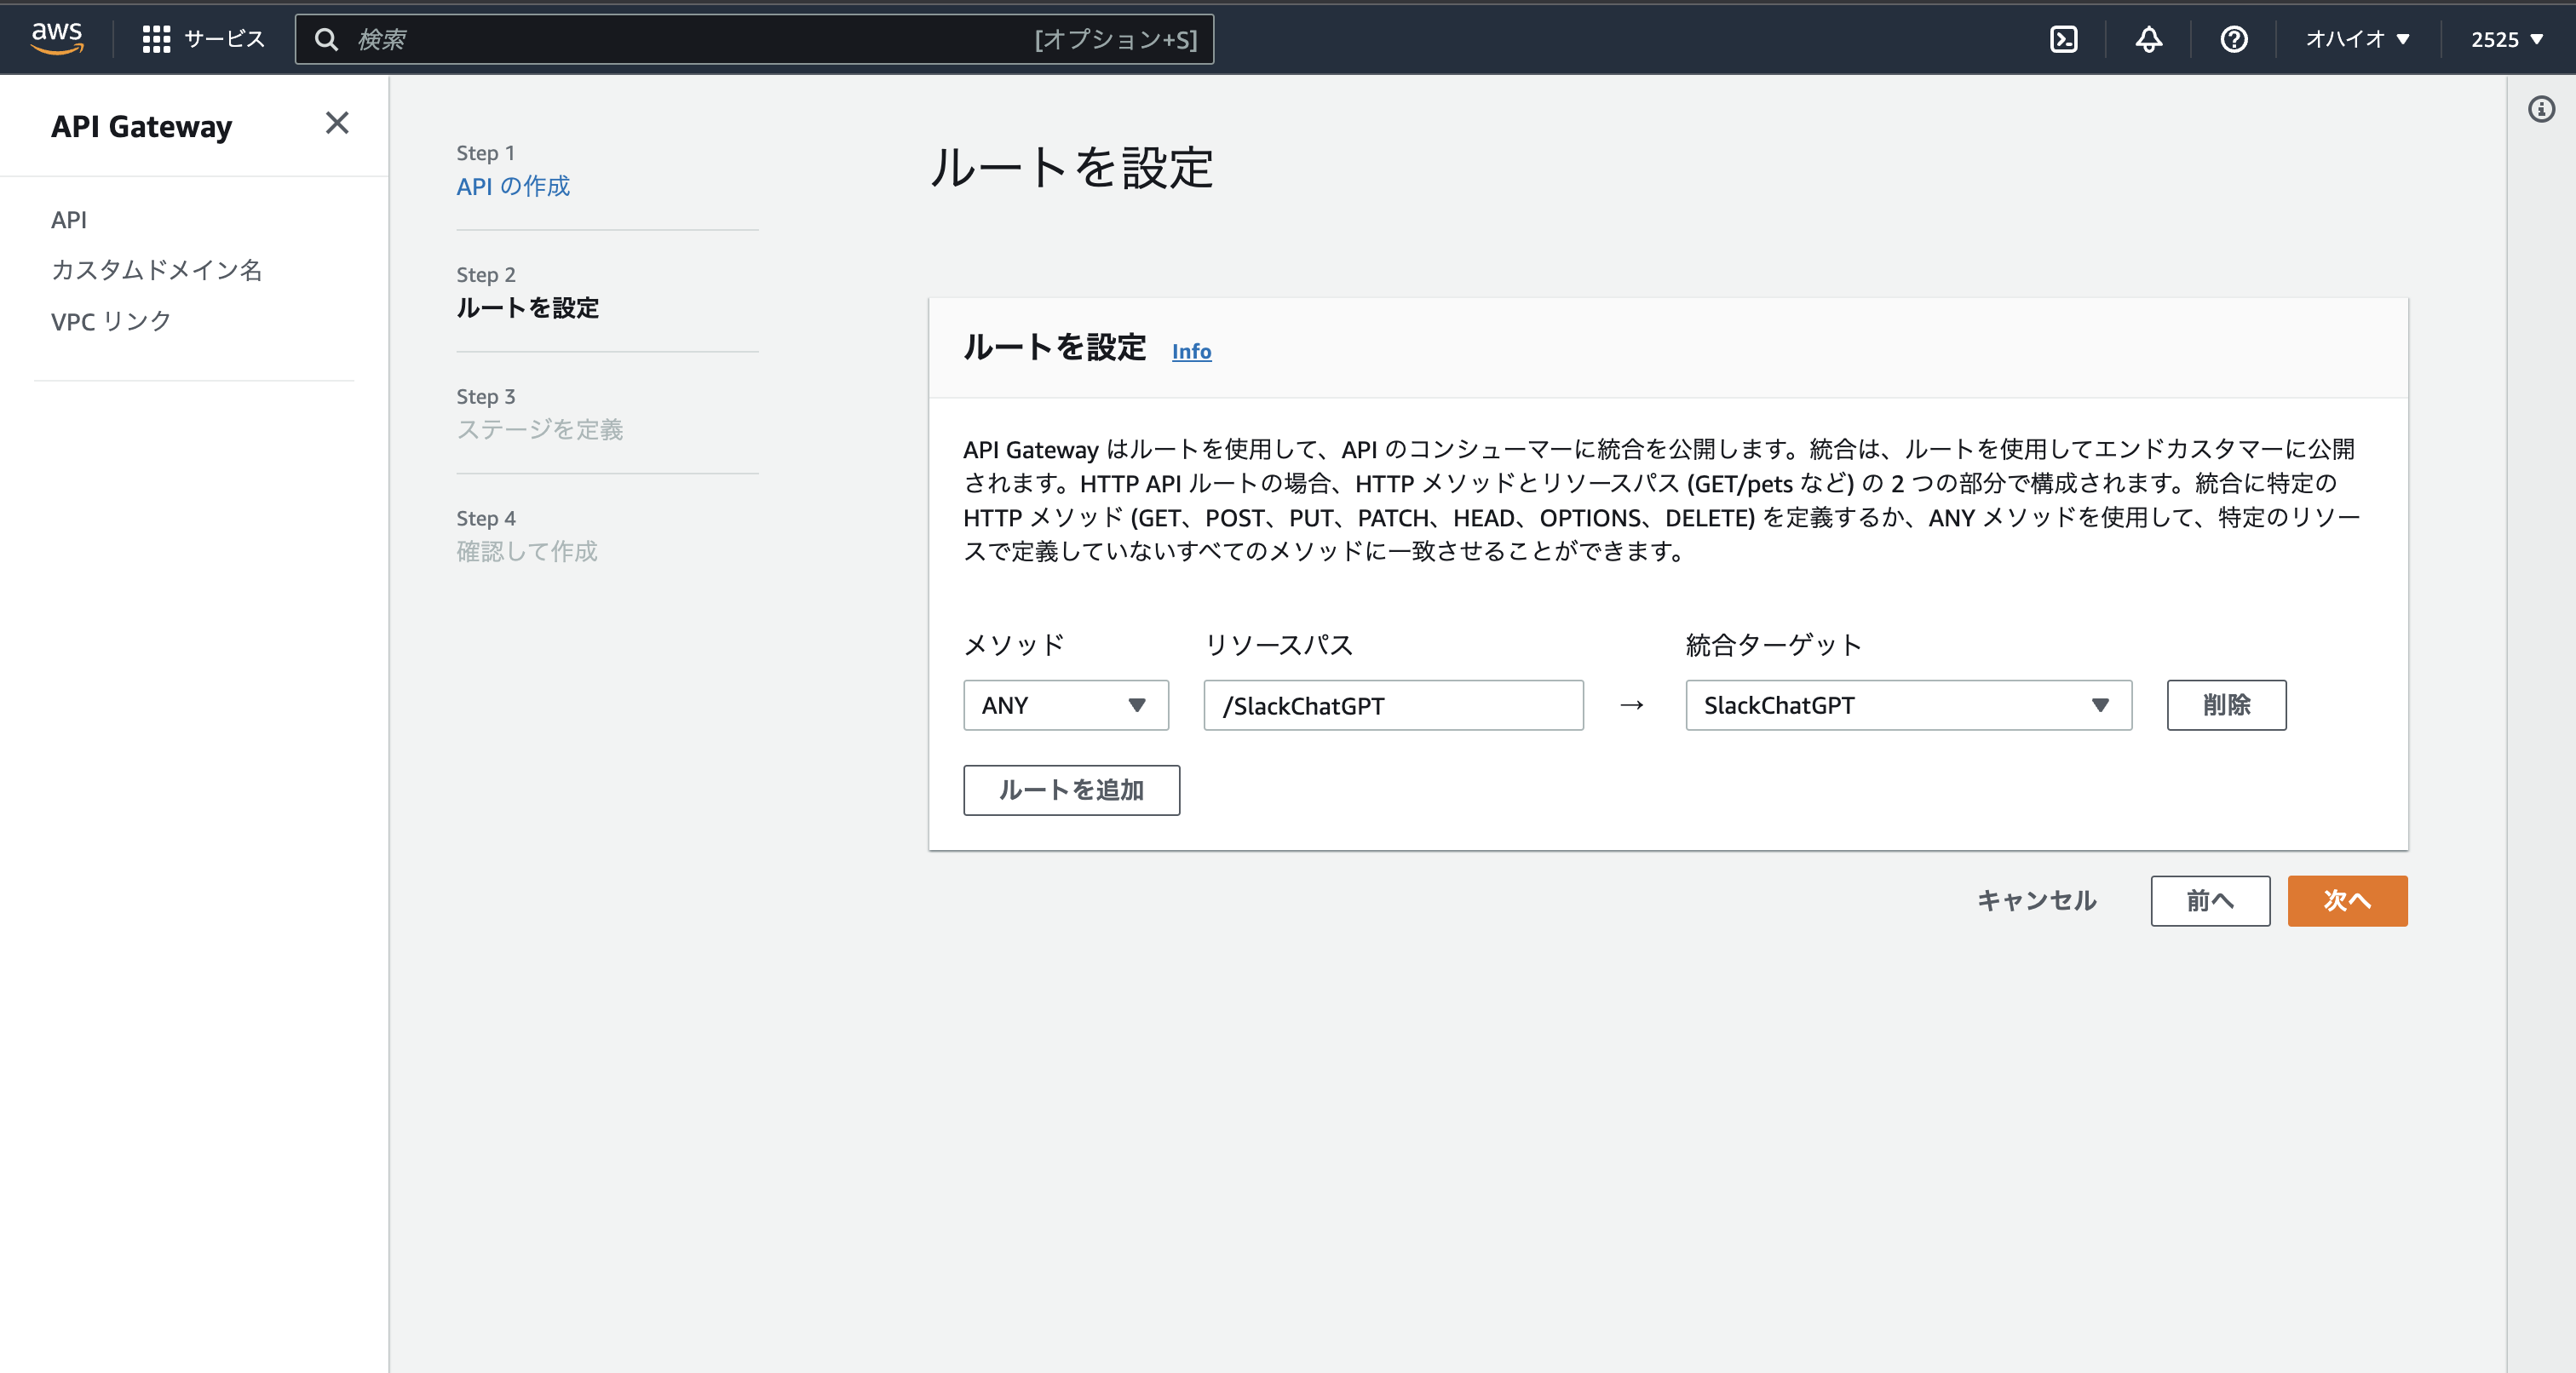Viewport: 2576px width, 1373px height.
Task: Open the メソッド dropdown showing ANY
Action: (1065, 705)
